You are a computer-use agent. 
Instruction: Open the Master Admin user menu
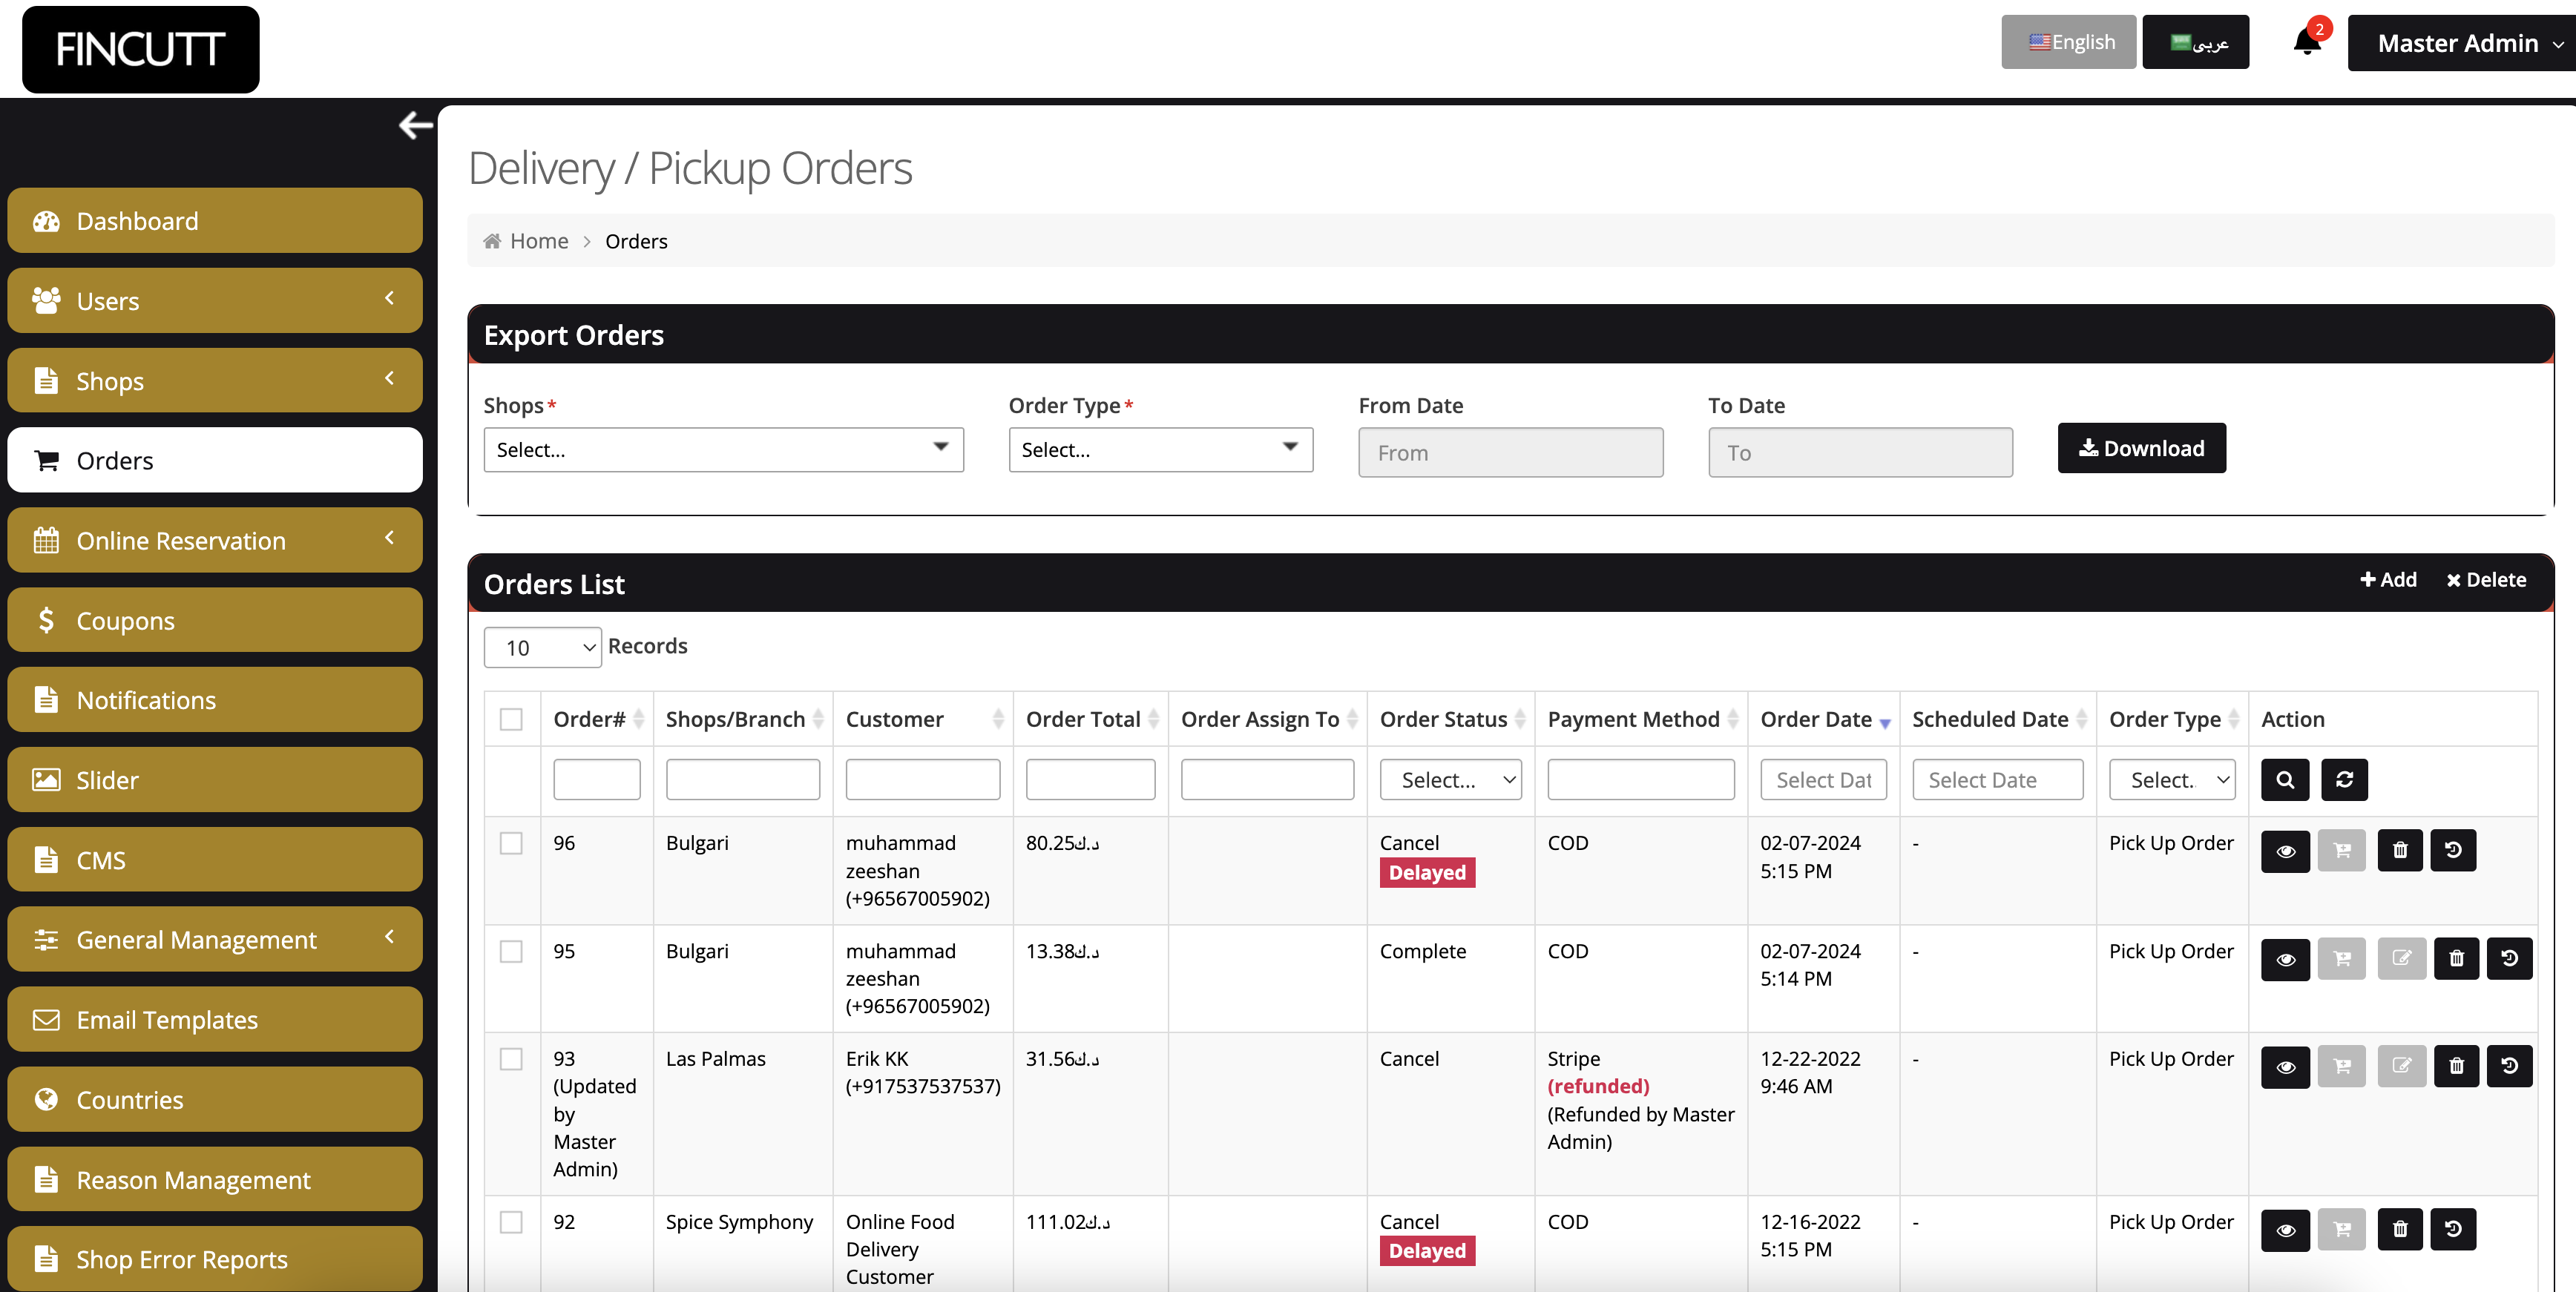(2462, 43)
